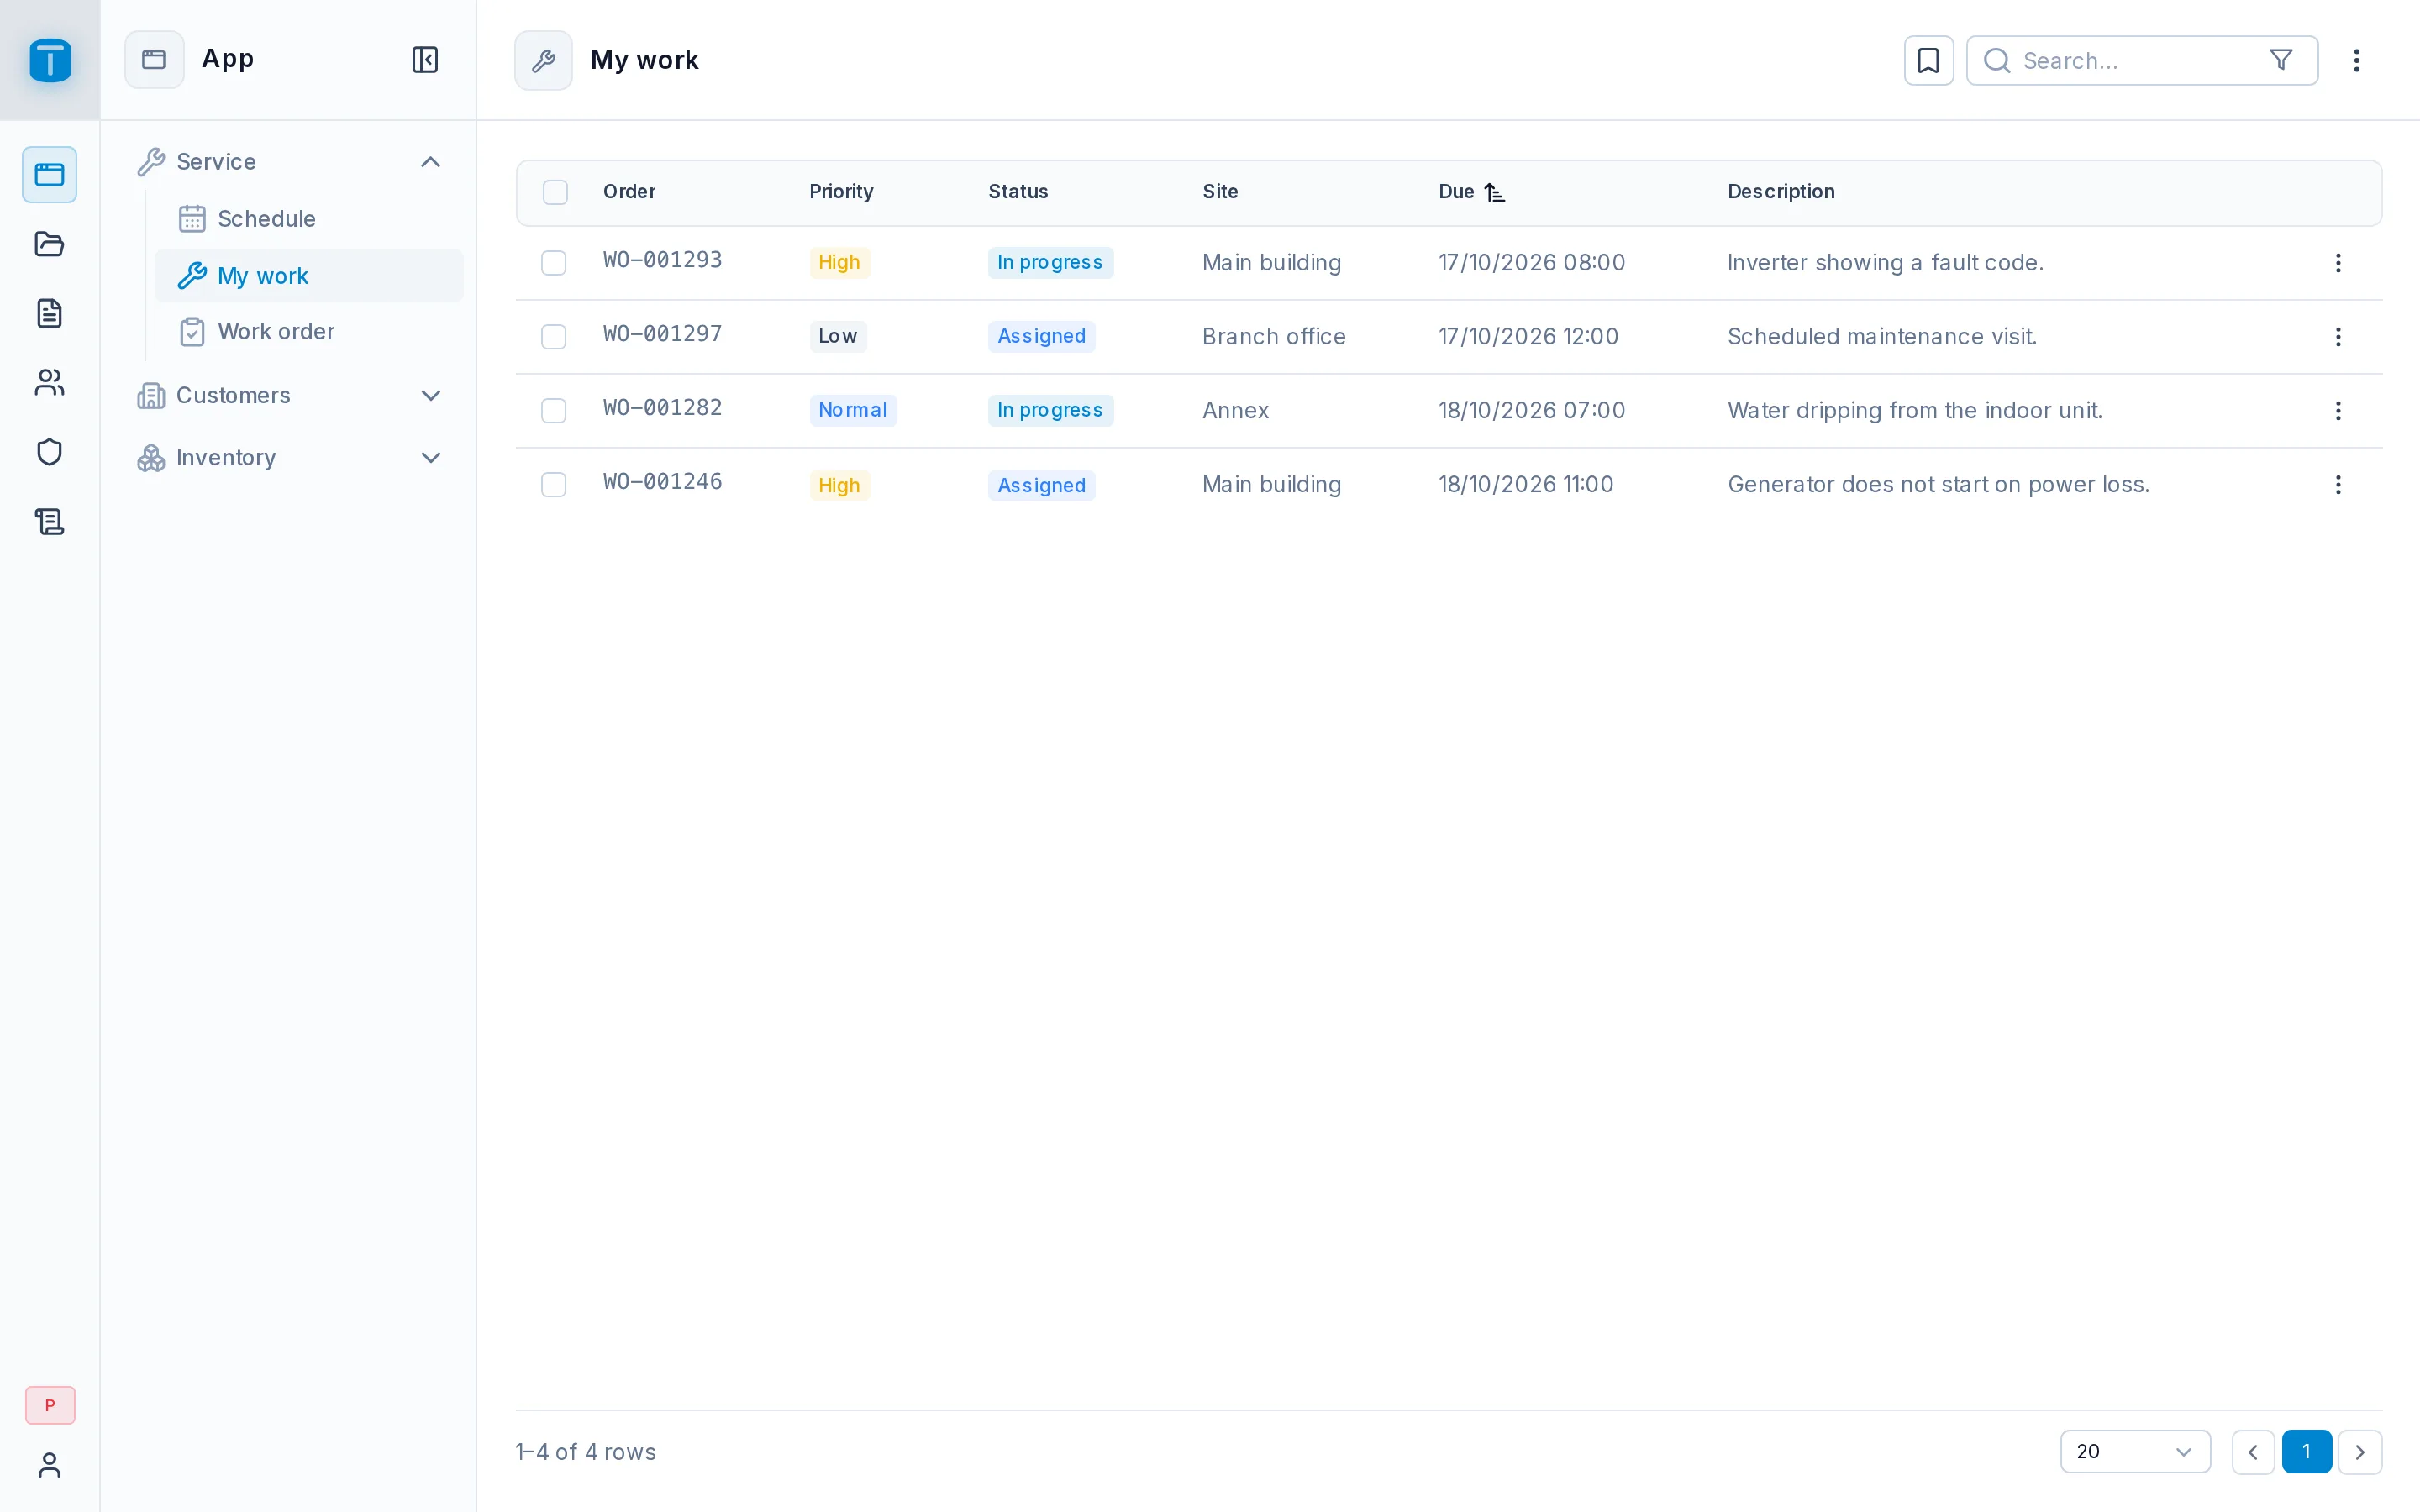This screenshot has width=2420, height=1512.
Task: Open the document icon in left rail
Action: pos(50,313)
